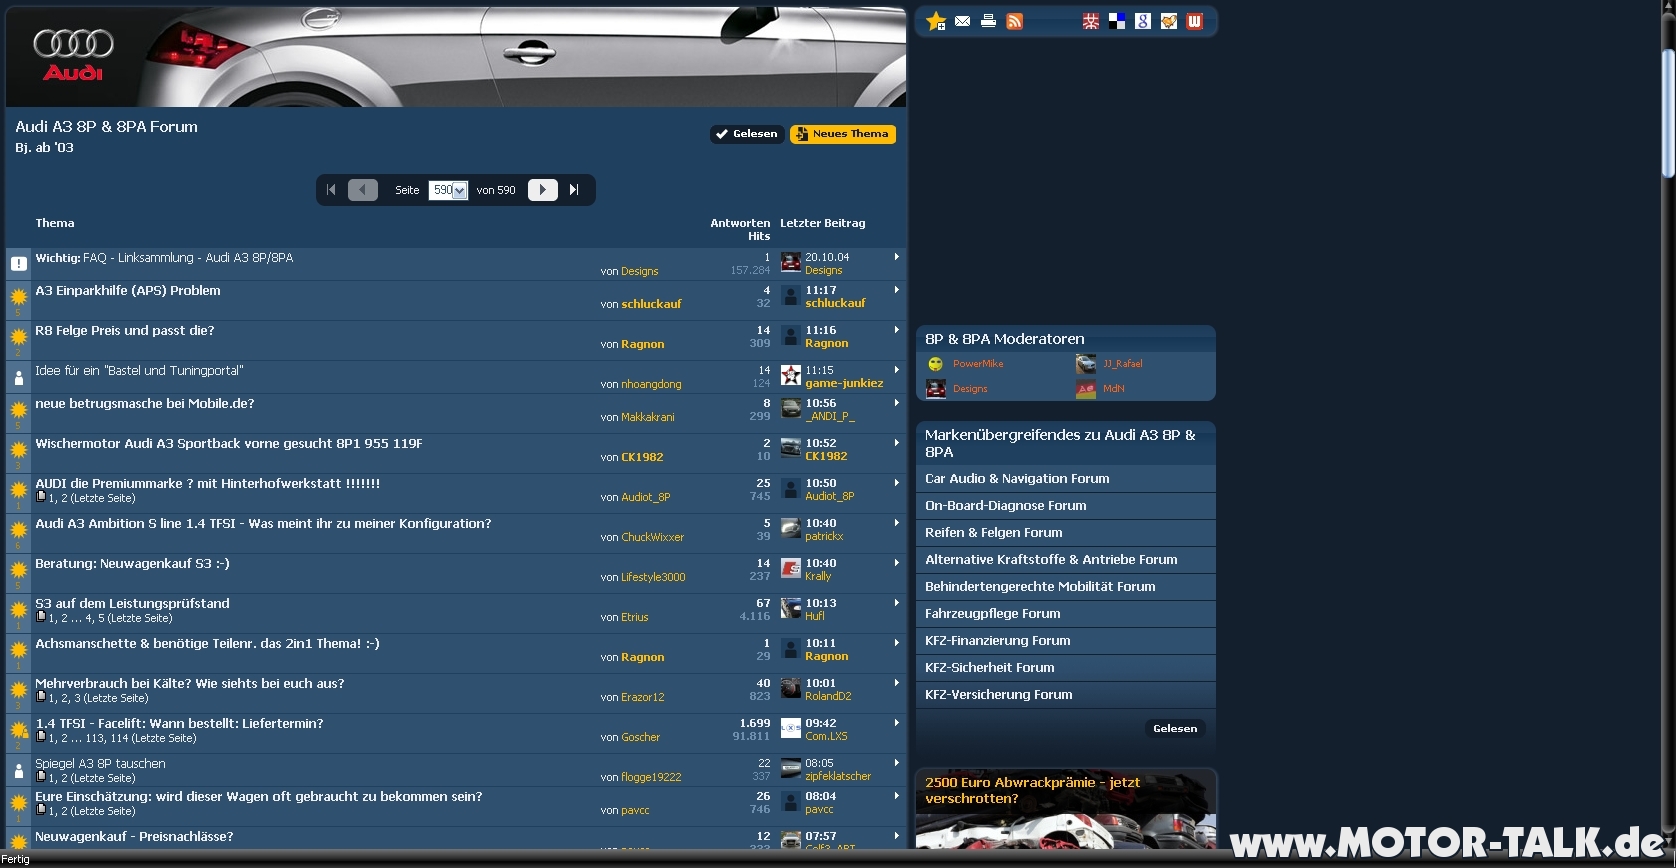Go to the previous page arrow
Screen dimensions: 1676x868
363,189
